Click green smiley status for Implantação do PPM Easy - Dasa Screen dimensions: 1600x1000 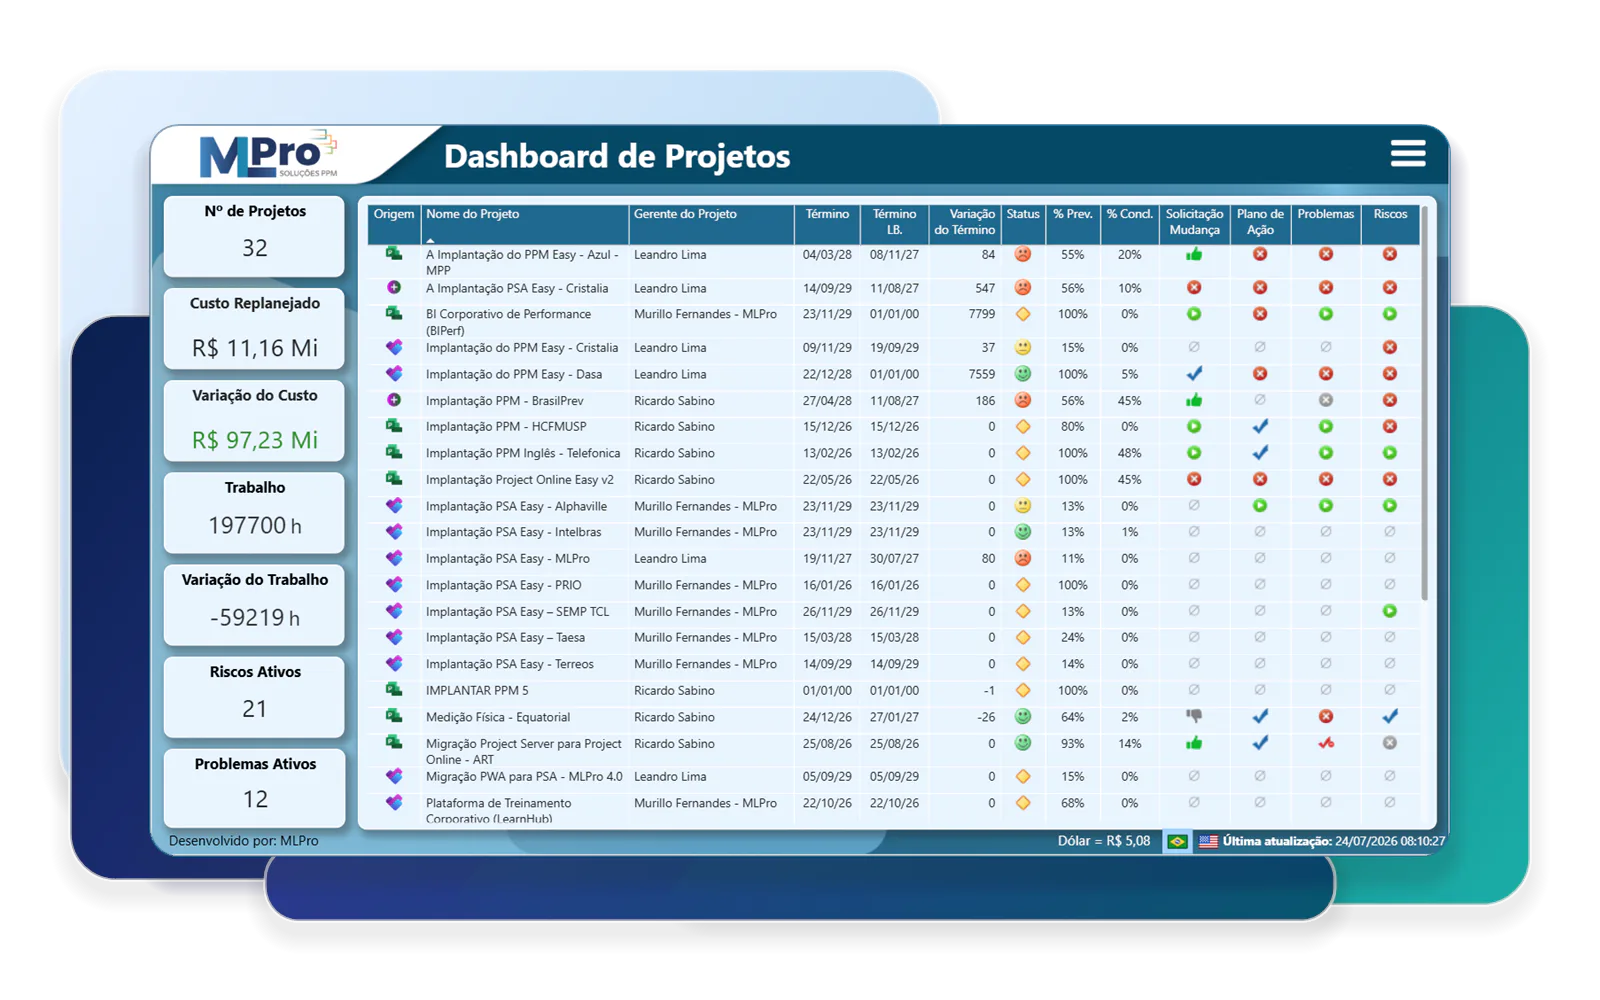[x=1022, y=374]
